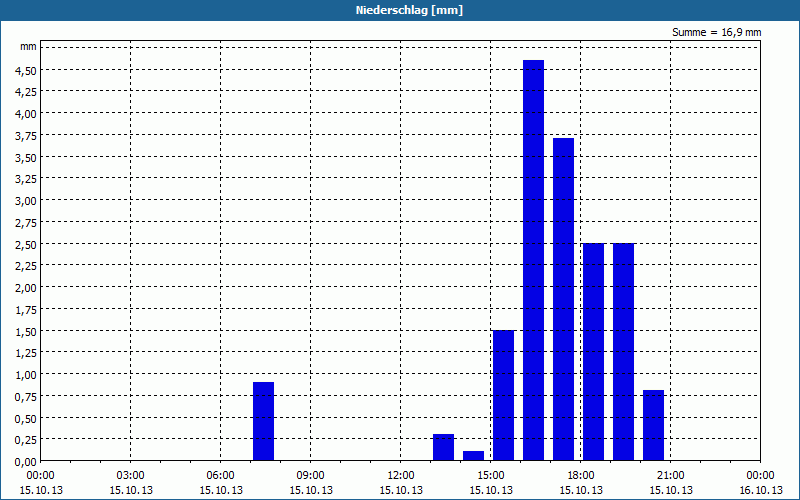Click the mm unit label on the y-axis
800x500 pixels.
pos(29,47)
